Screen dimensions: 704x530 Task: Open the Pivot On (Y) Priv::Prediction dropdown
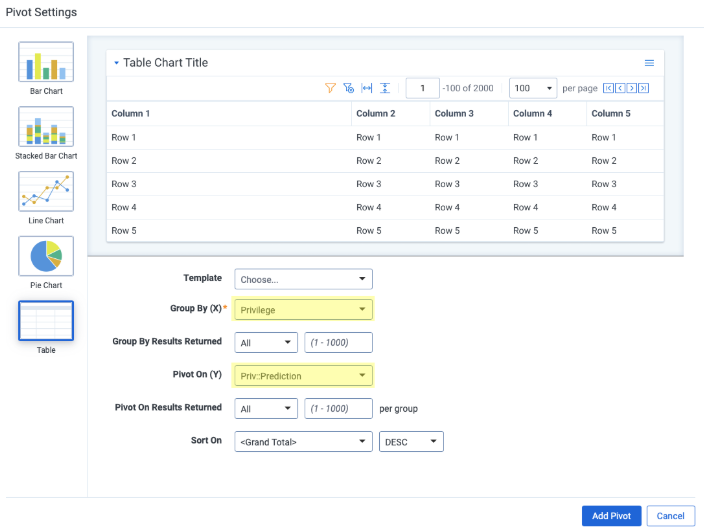[304, 375]
